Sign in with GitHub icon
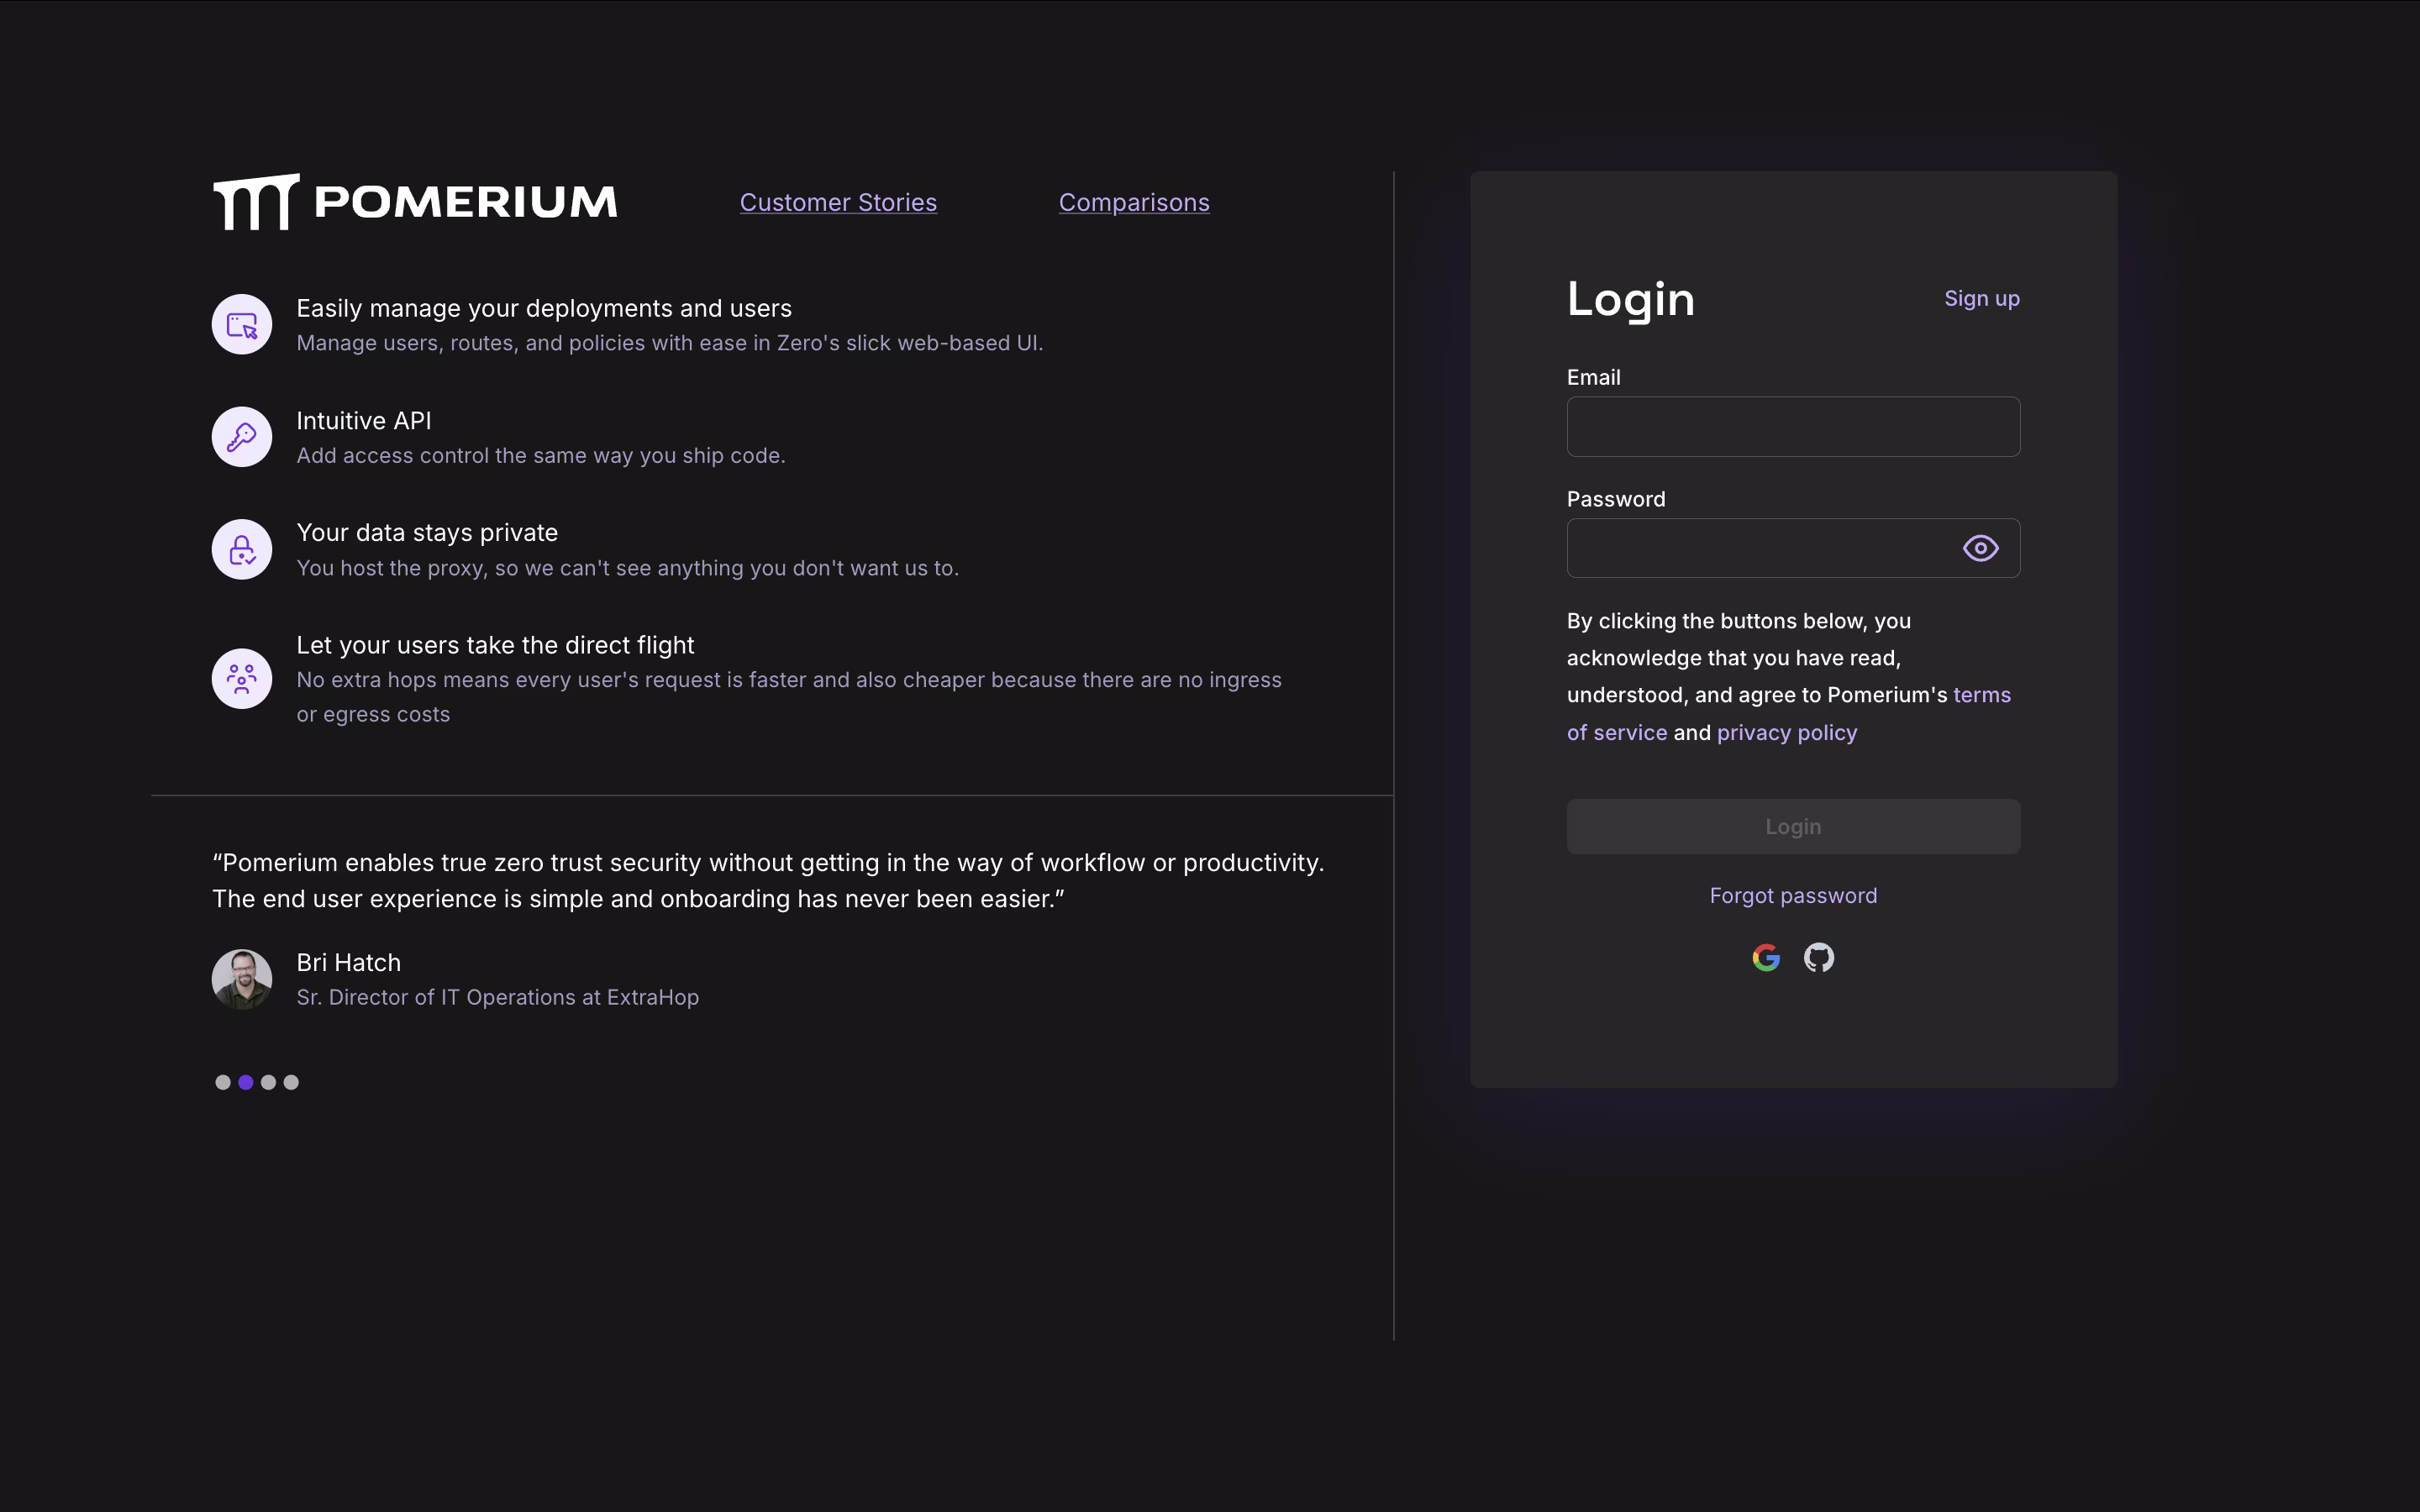 [1819, 958]
